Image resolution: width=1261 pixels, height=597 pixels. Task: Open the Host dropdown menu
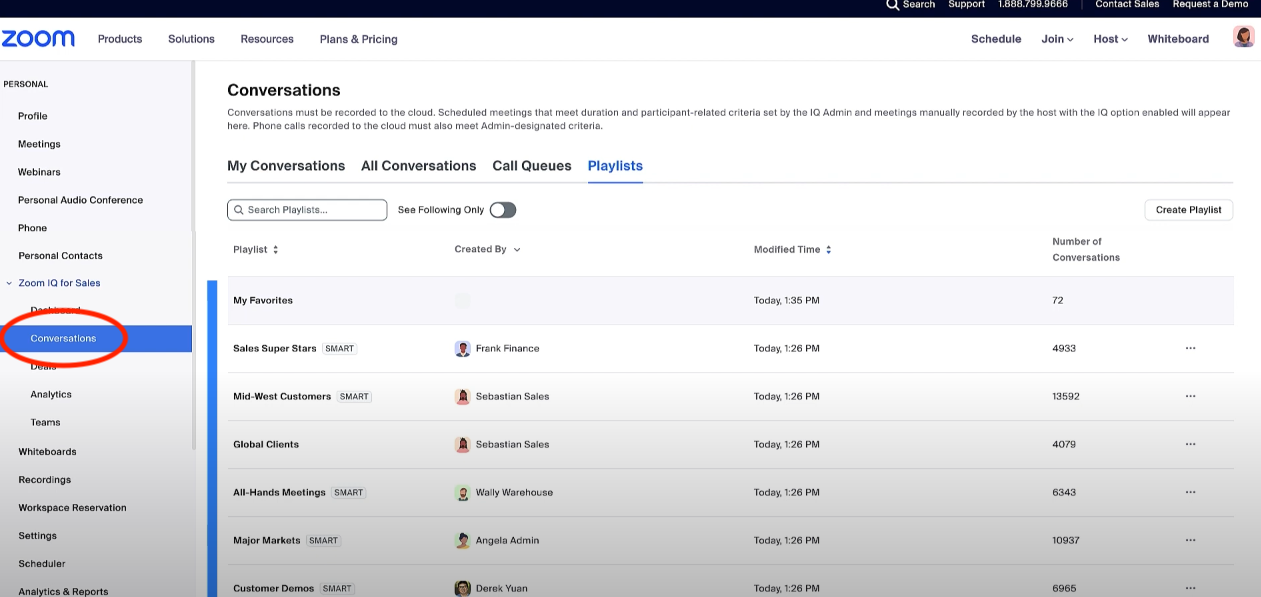(x=1110, y=39)
